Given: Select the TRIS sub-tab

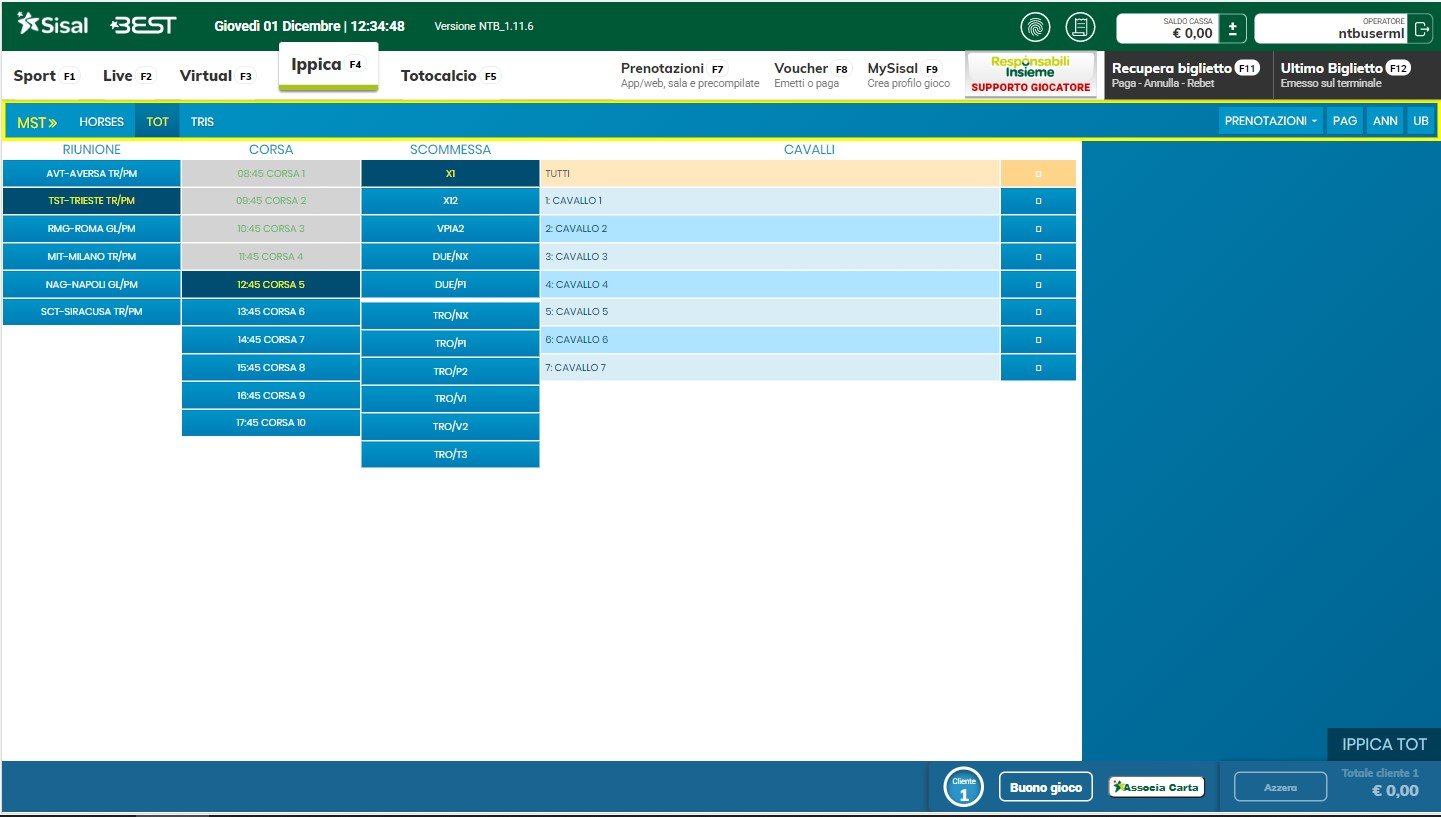Looking at the screenshot, I should pos(202,122).
